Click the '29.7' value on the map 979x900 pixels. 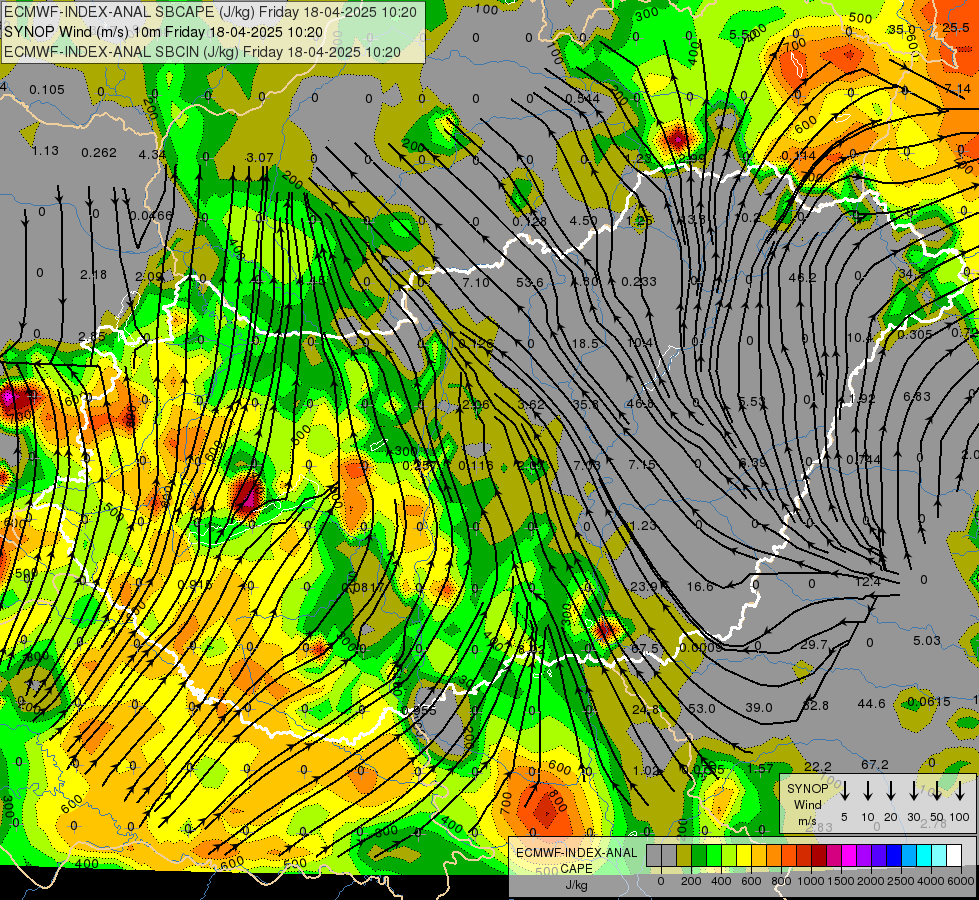tap(814, 645)
